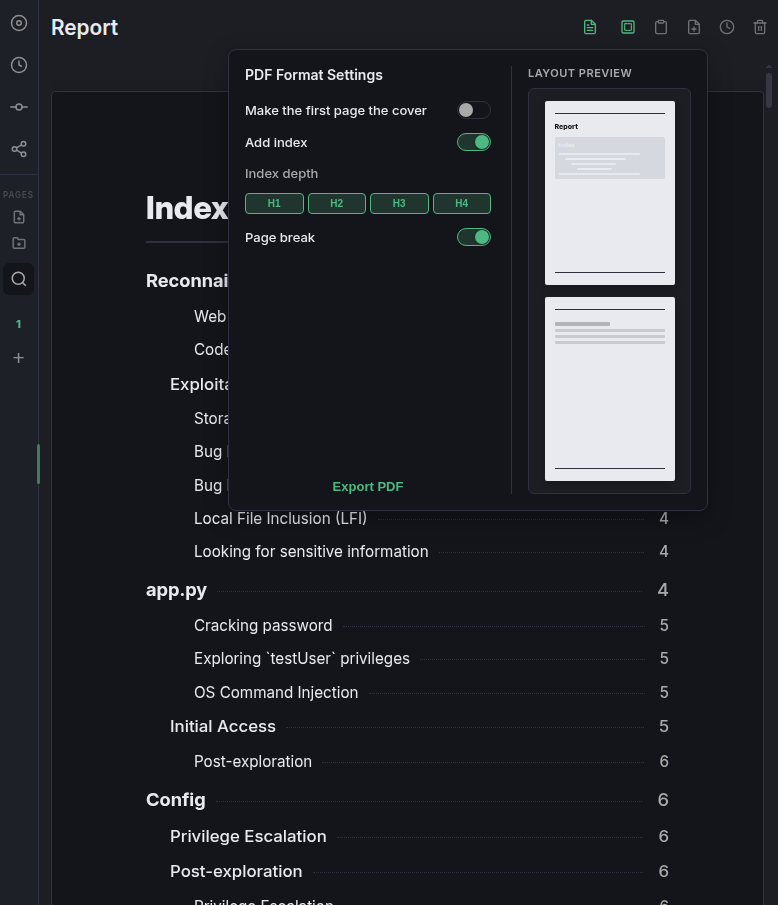This screenshot has height=905, width=778.
Task: Click the plus icon in left sidebar
Action: pyautogui.click(x=18, y=358)
